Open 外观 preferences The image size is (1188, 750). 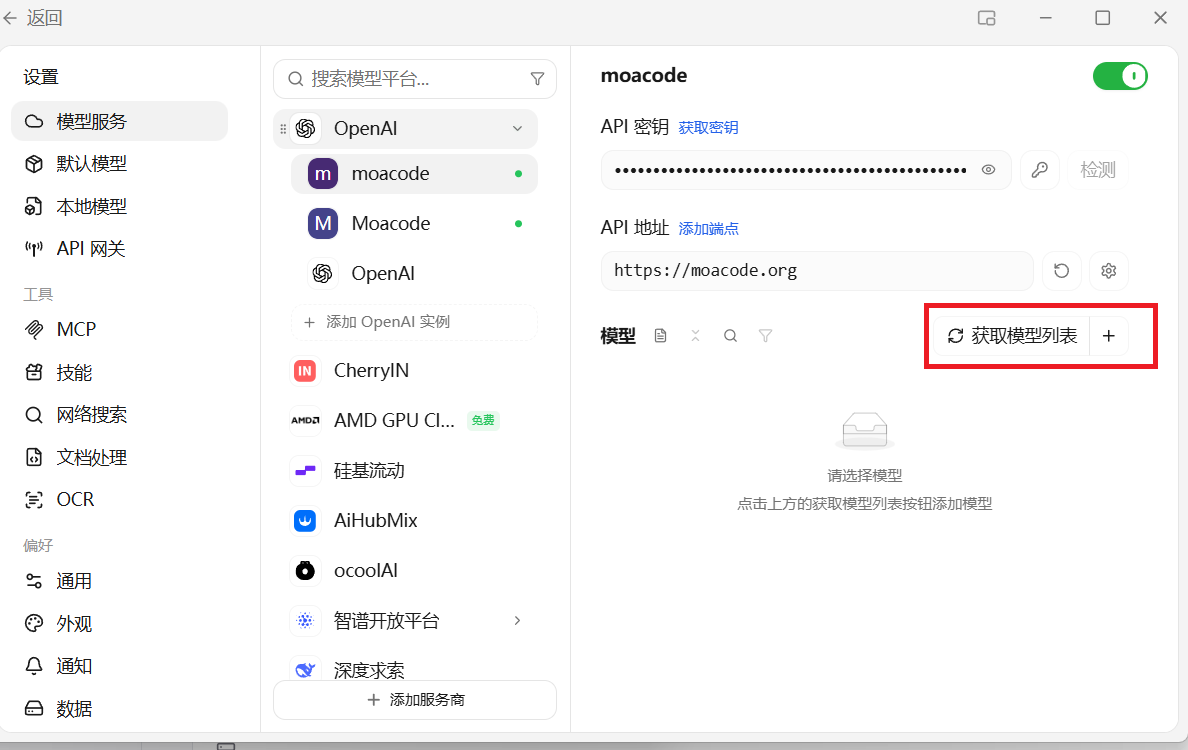[119, 623]
